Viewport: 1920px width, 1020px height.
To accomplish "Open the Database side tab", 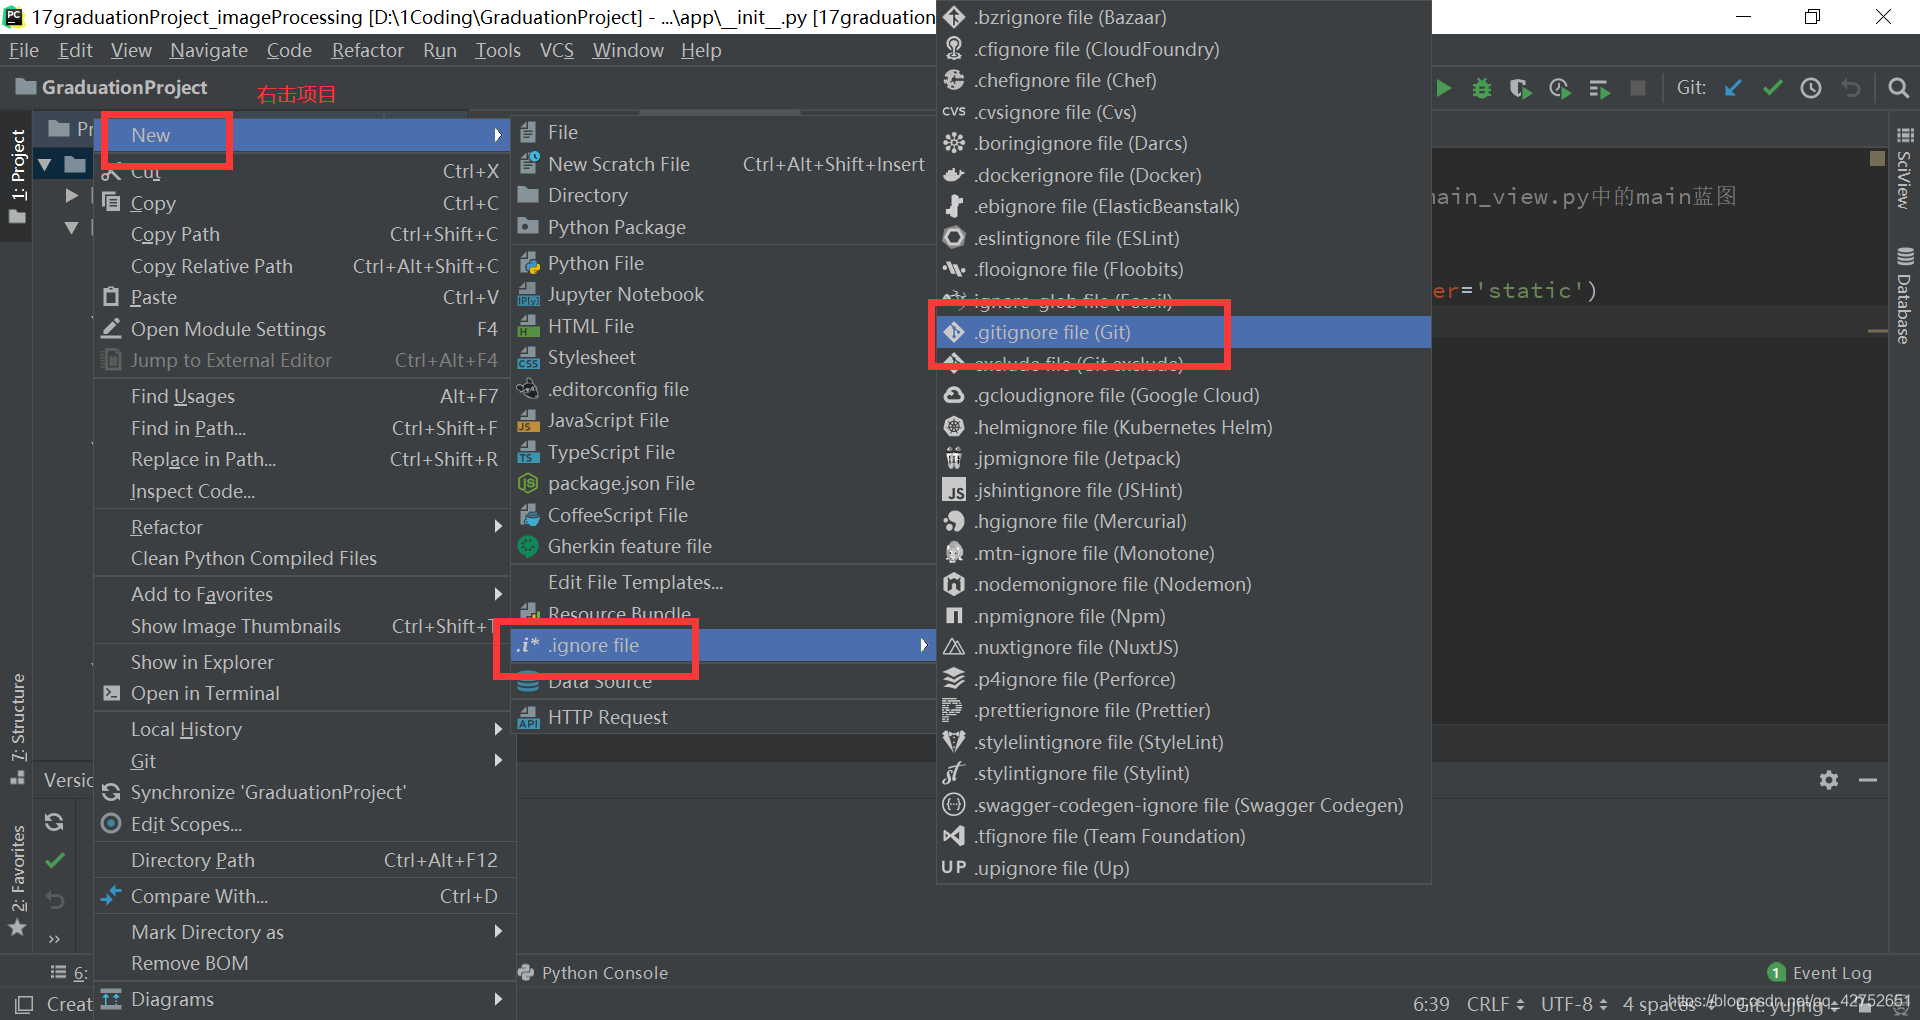I will click(1905, 297).
